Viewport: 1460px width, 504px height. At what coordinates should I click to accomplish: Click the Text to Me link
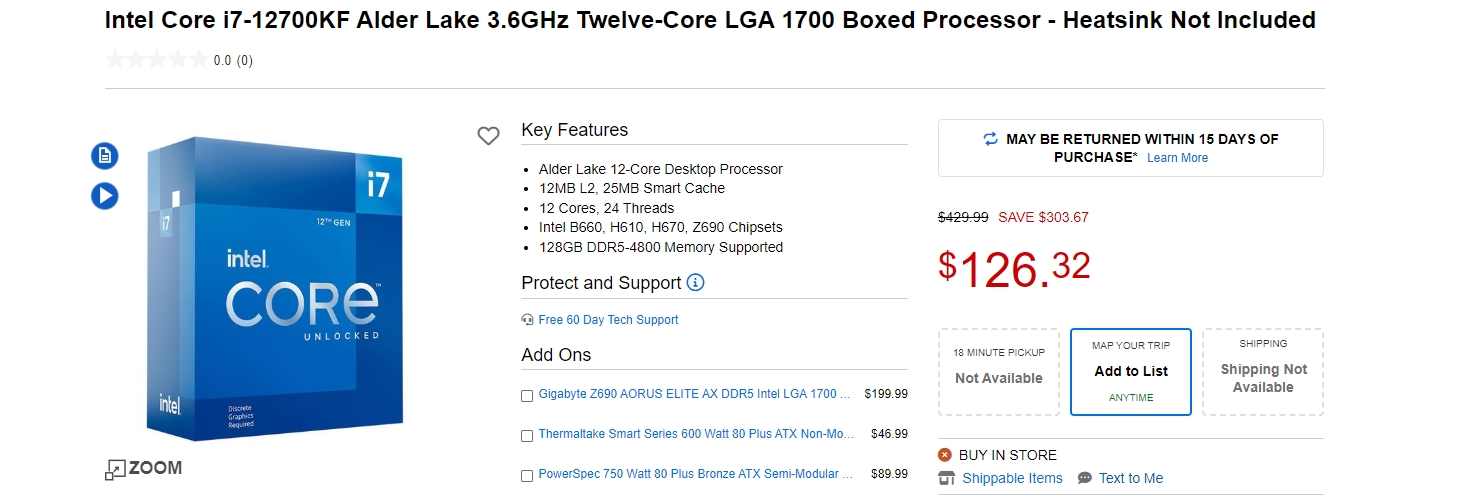point(1131,478)
